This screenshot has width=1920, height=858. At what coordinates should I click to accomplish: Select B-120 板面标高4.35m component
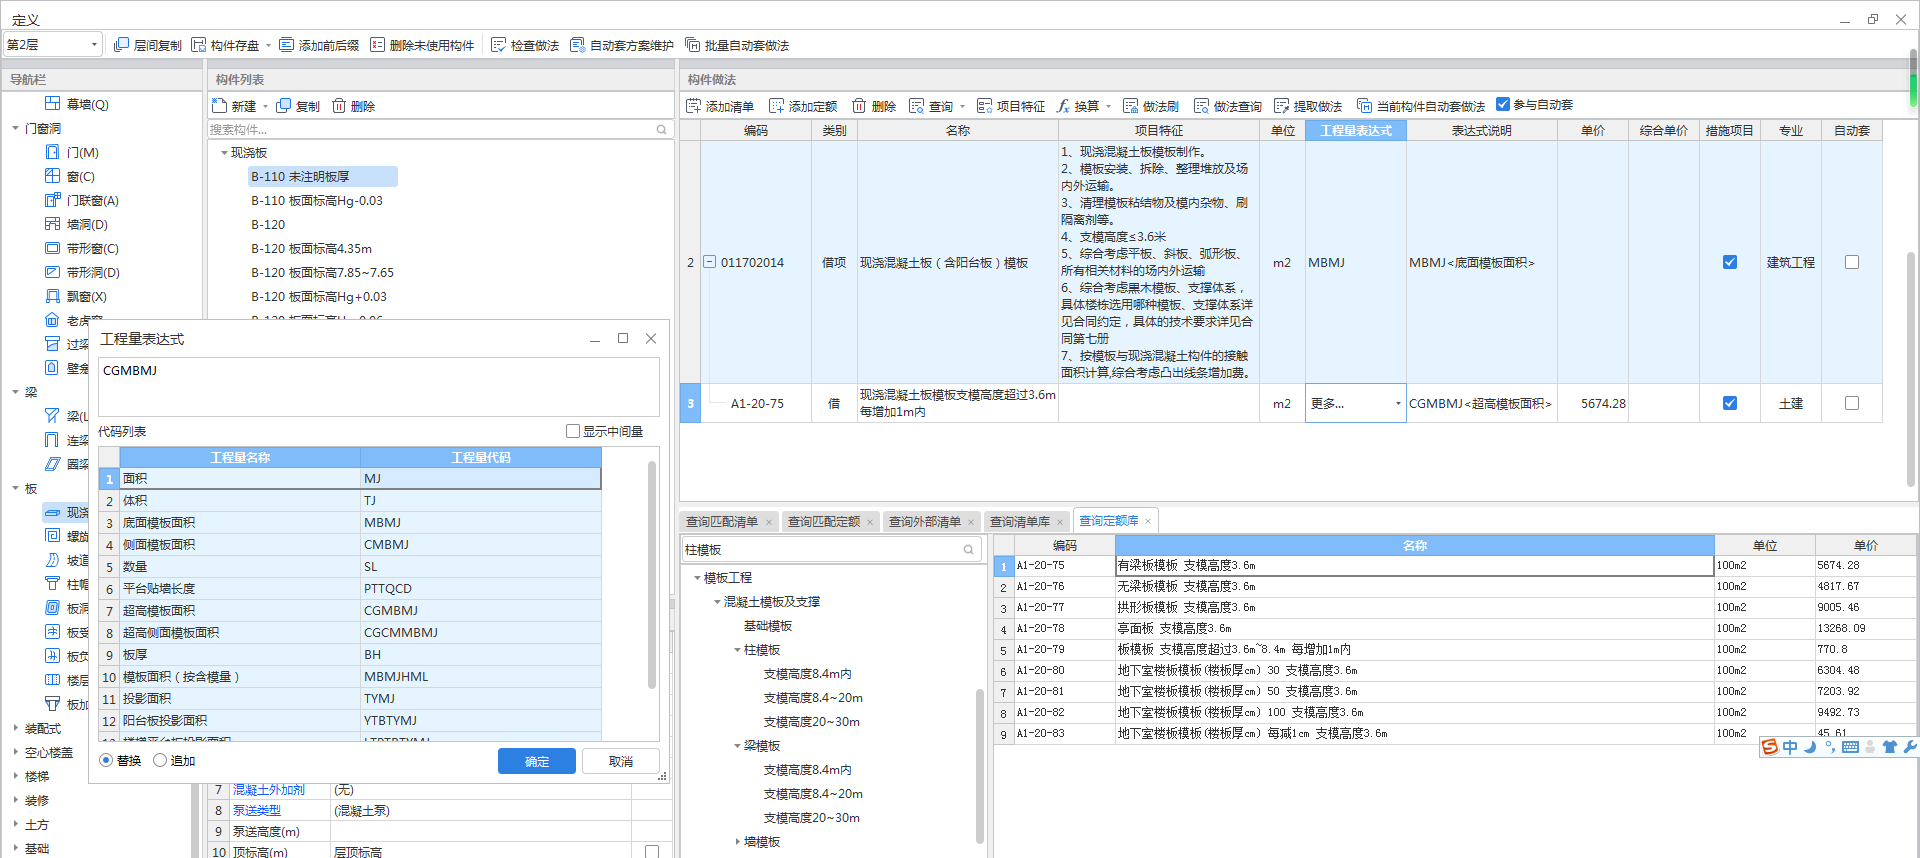311,249
